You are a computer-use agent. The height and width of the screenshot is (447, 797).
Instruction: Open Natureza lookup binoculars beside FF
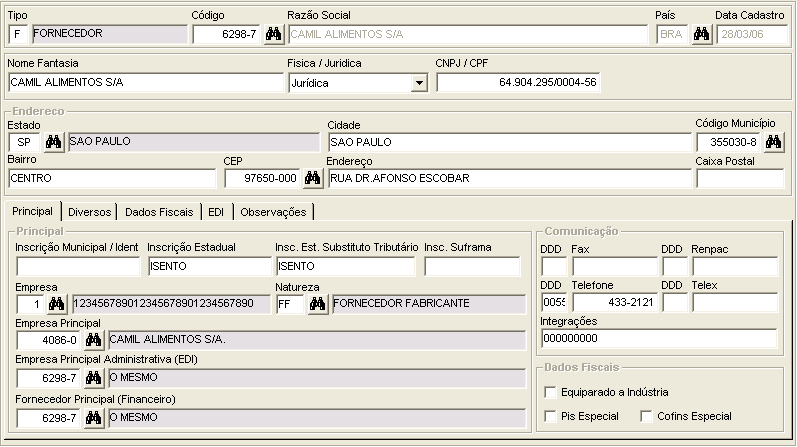(318, 304)
